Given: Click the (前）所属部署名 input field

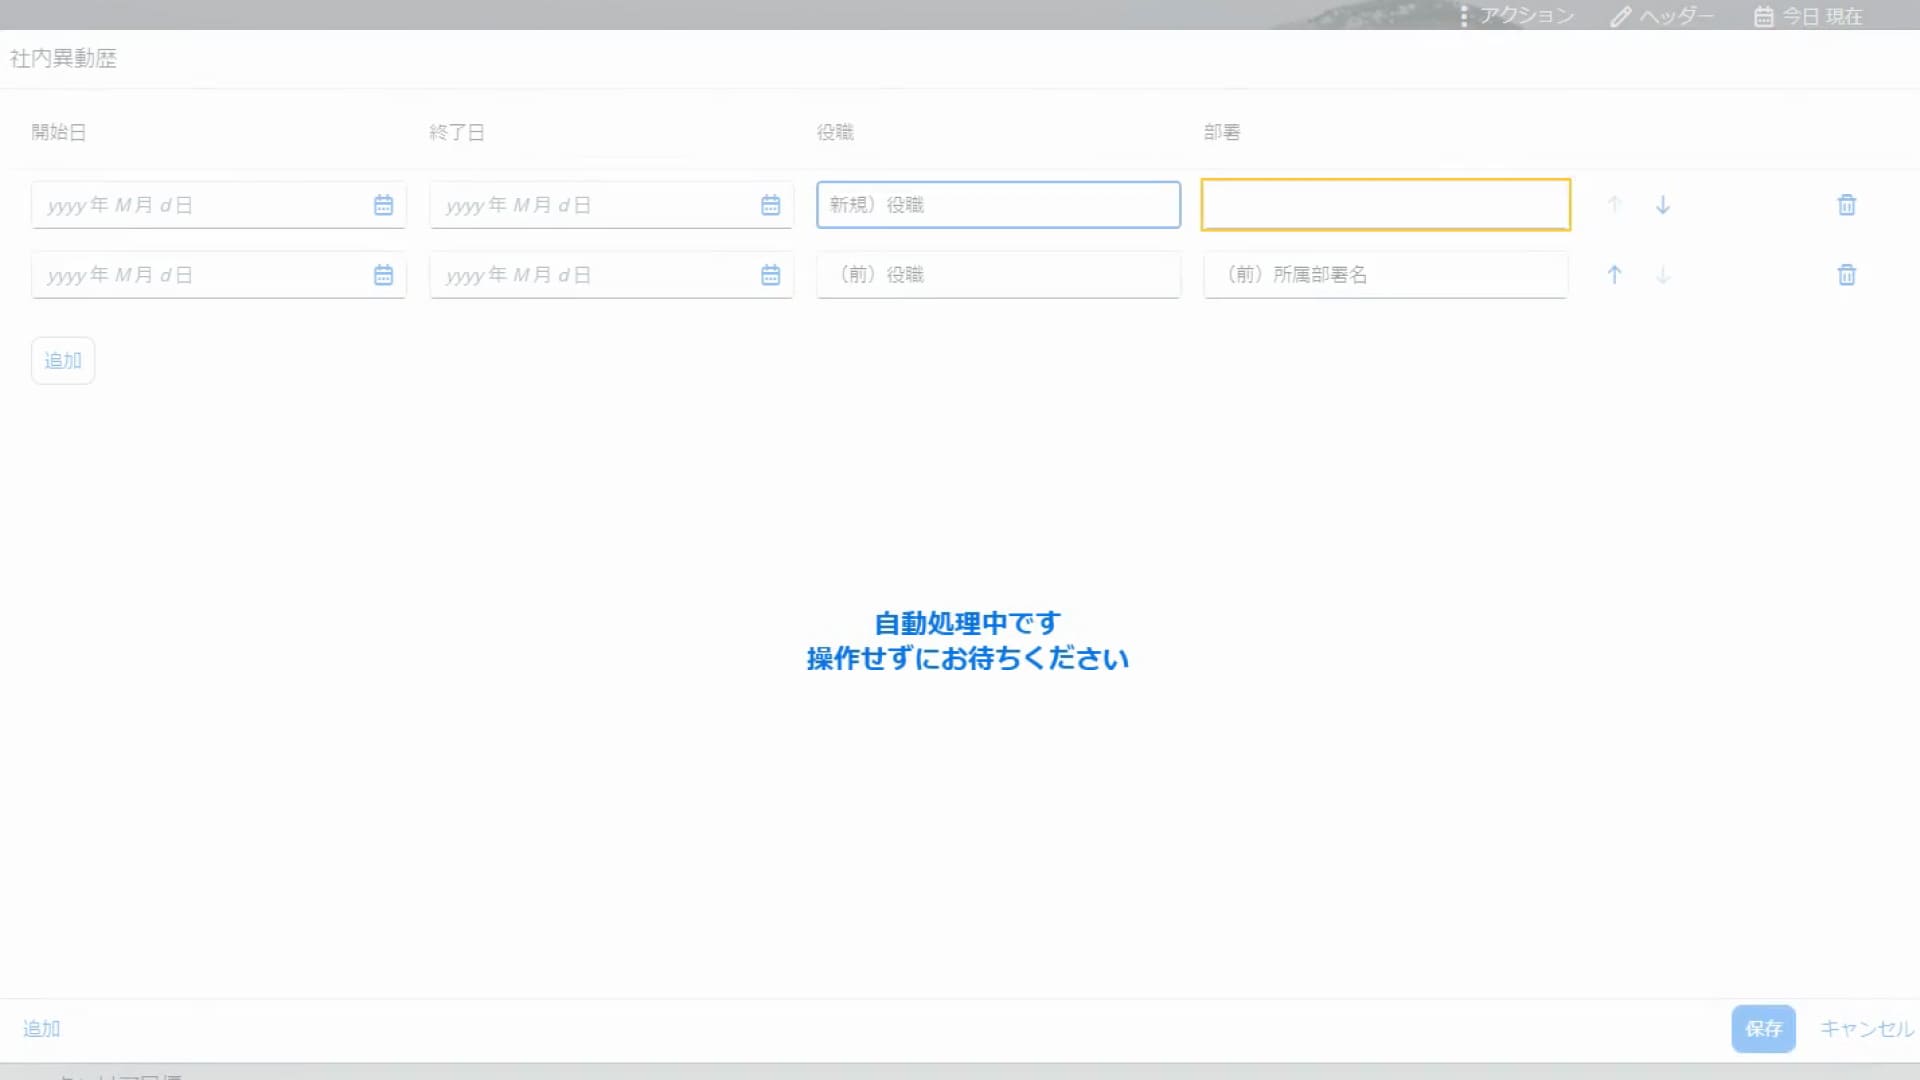Looking at the screenshot, I should [1385, 275].
